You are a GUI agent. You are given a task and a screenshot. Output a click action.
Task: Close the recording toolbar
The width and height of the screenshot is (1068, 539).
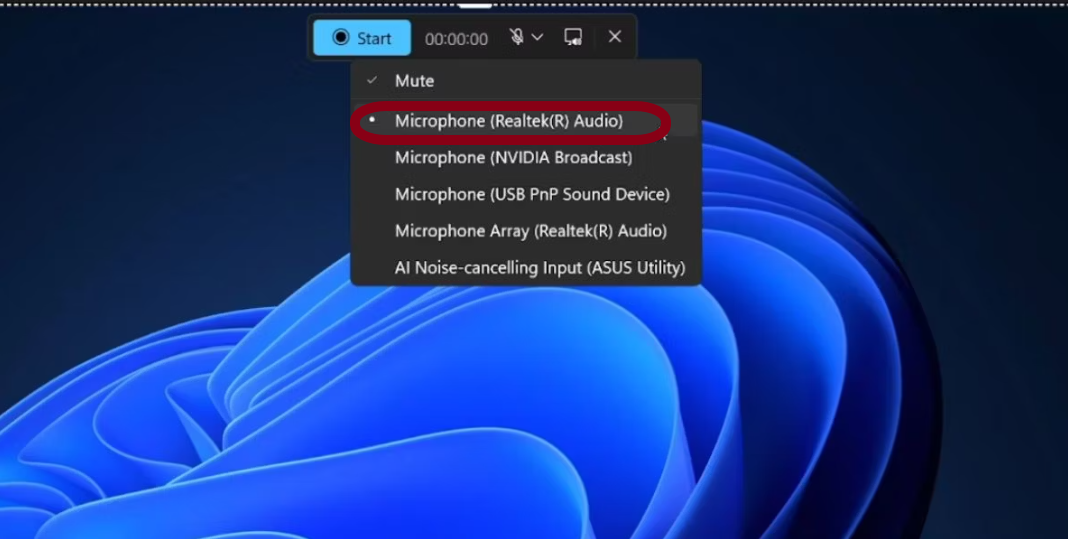pos(614,37)
